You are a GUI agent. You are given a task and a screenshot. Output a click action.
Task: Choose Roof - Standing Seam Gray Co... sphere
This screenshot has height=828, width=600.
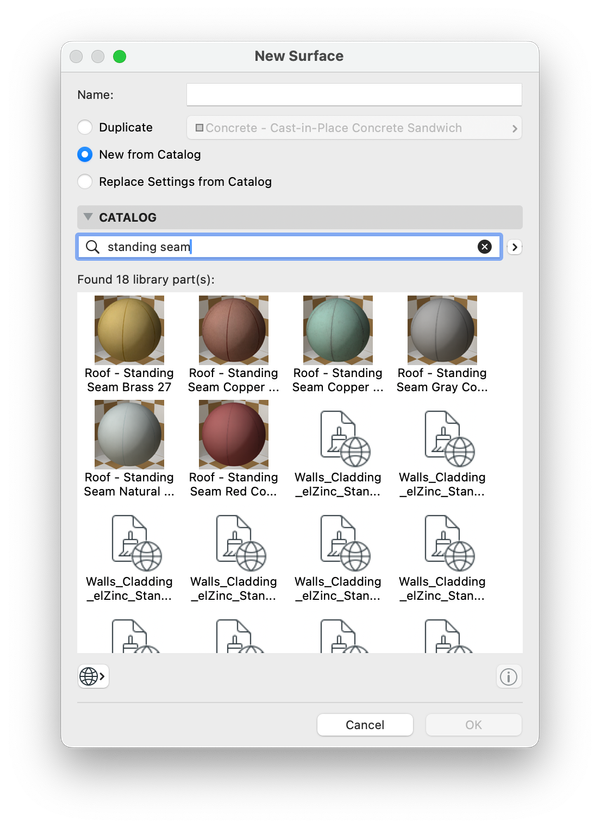point(442,330)
